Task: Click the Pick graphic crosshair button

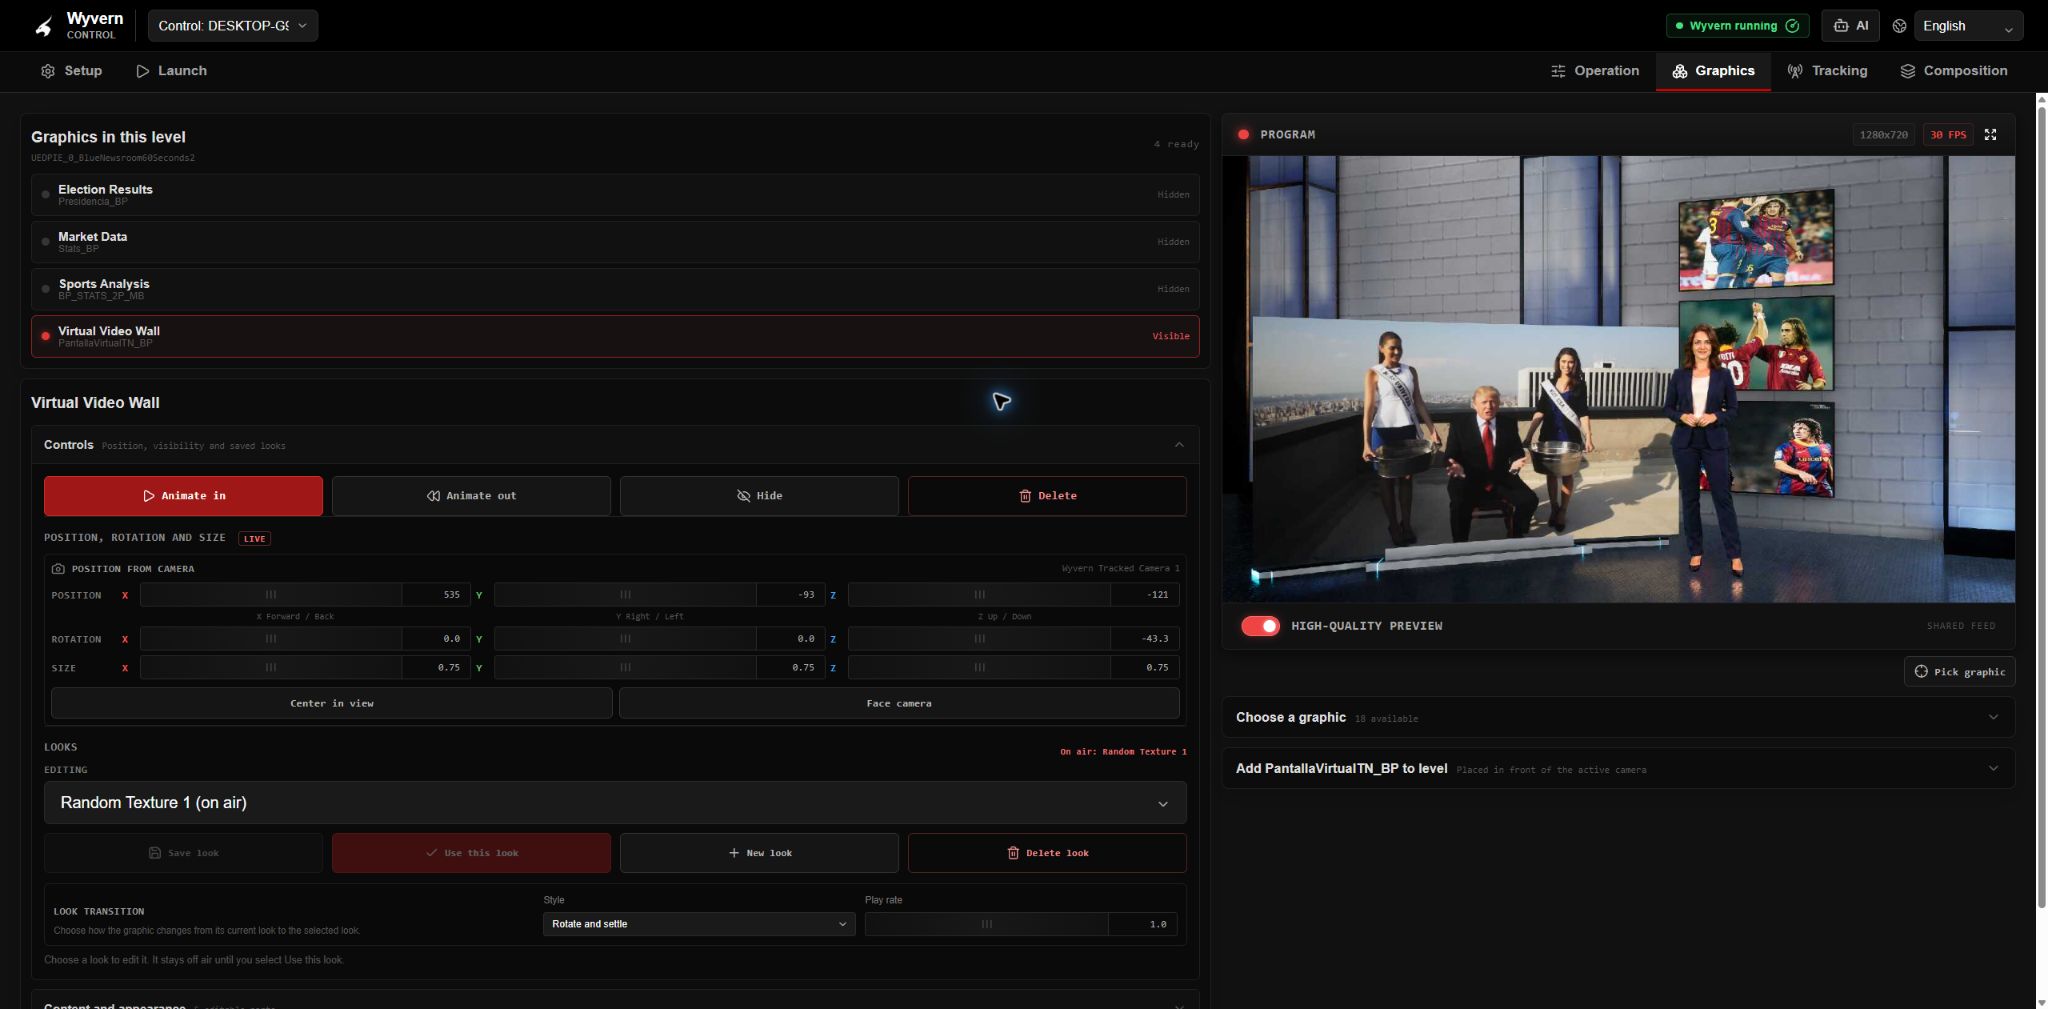Action: [x=1959, y=672]
